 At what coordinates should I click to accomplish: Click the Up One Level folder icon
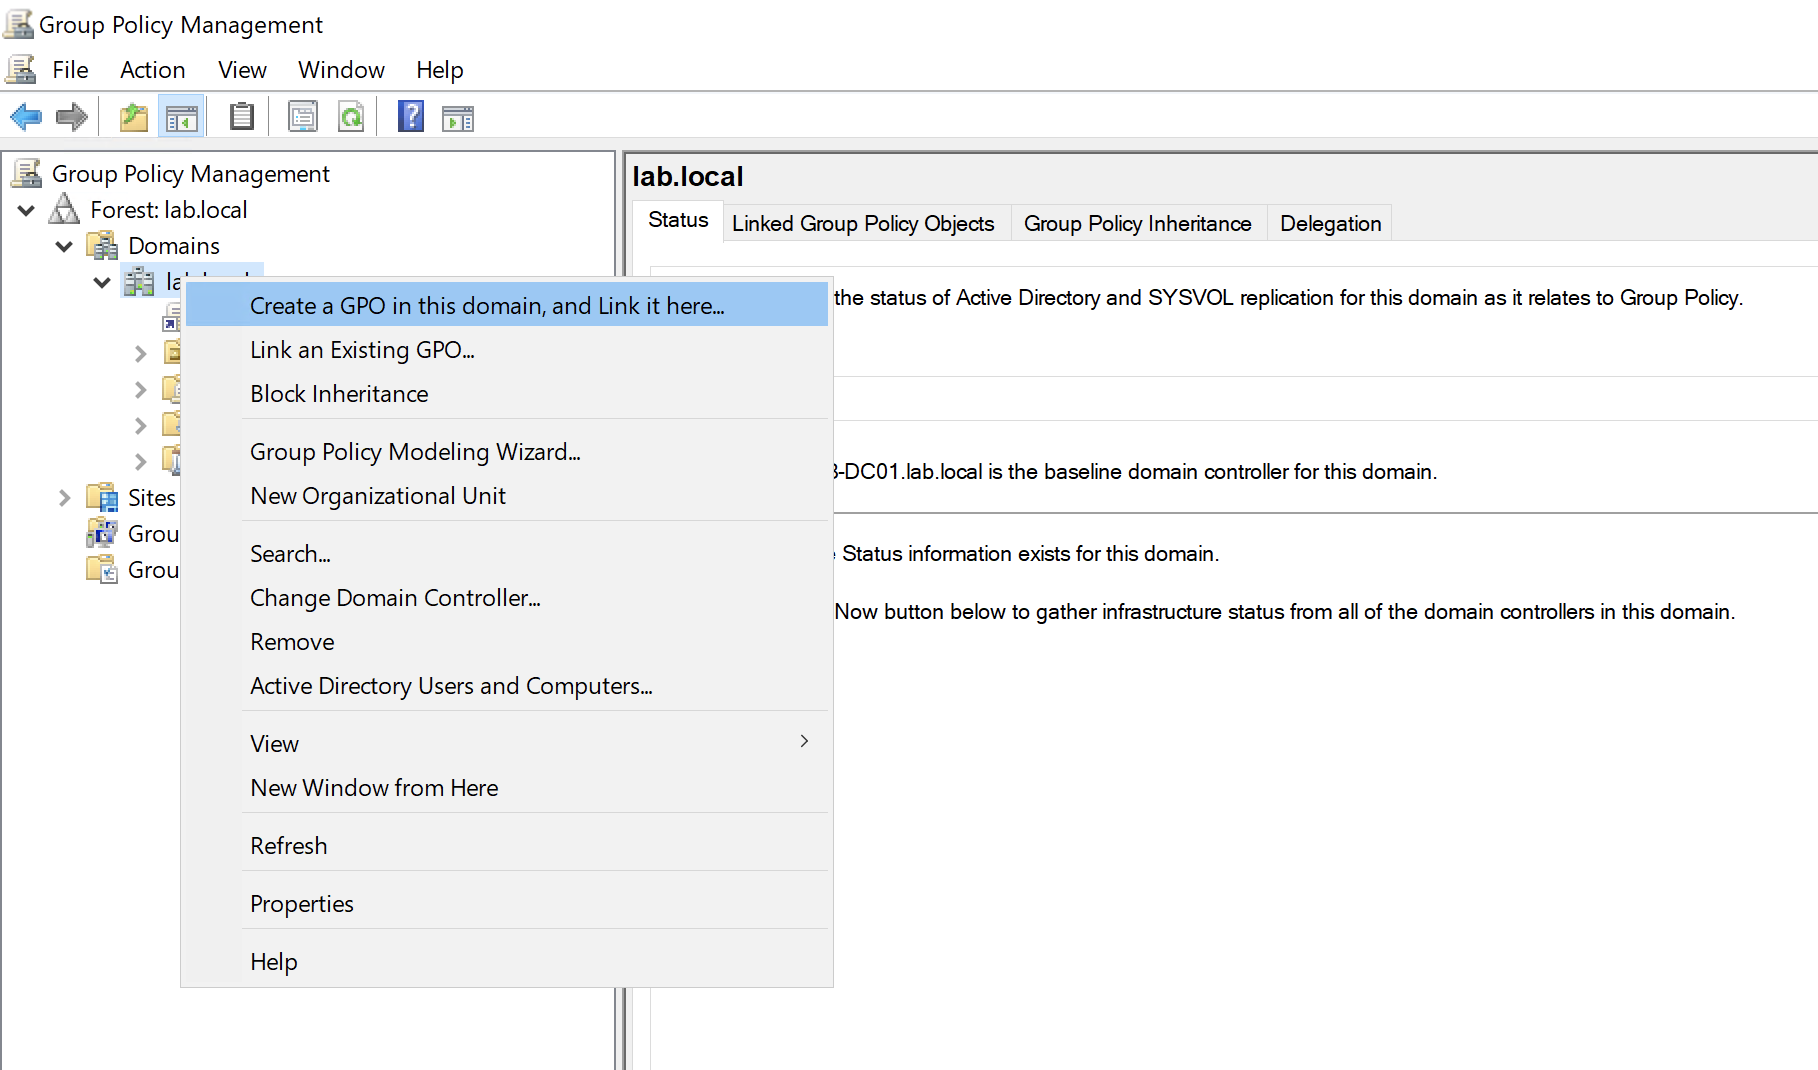coord(133,118)
